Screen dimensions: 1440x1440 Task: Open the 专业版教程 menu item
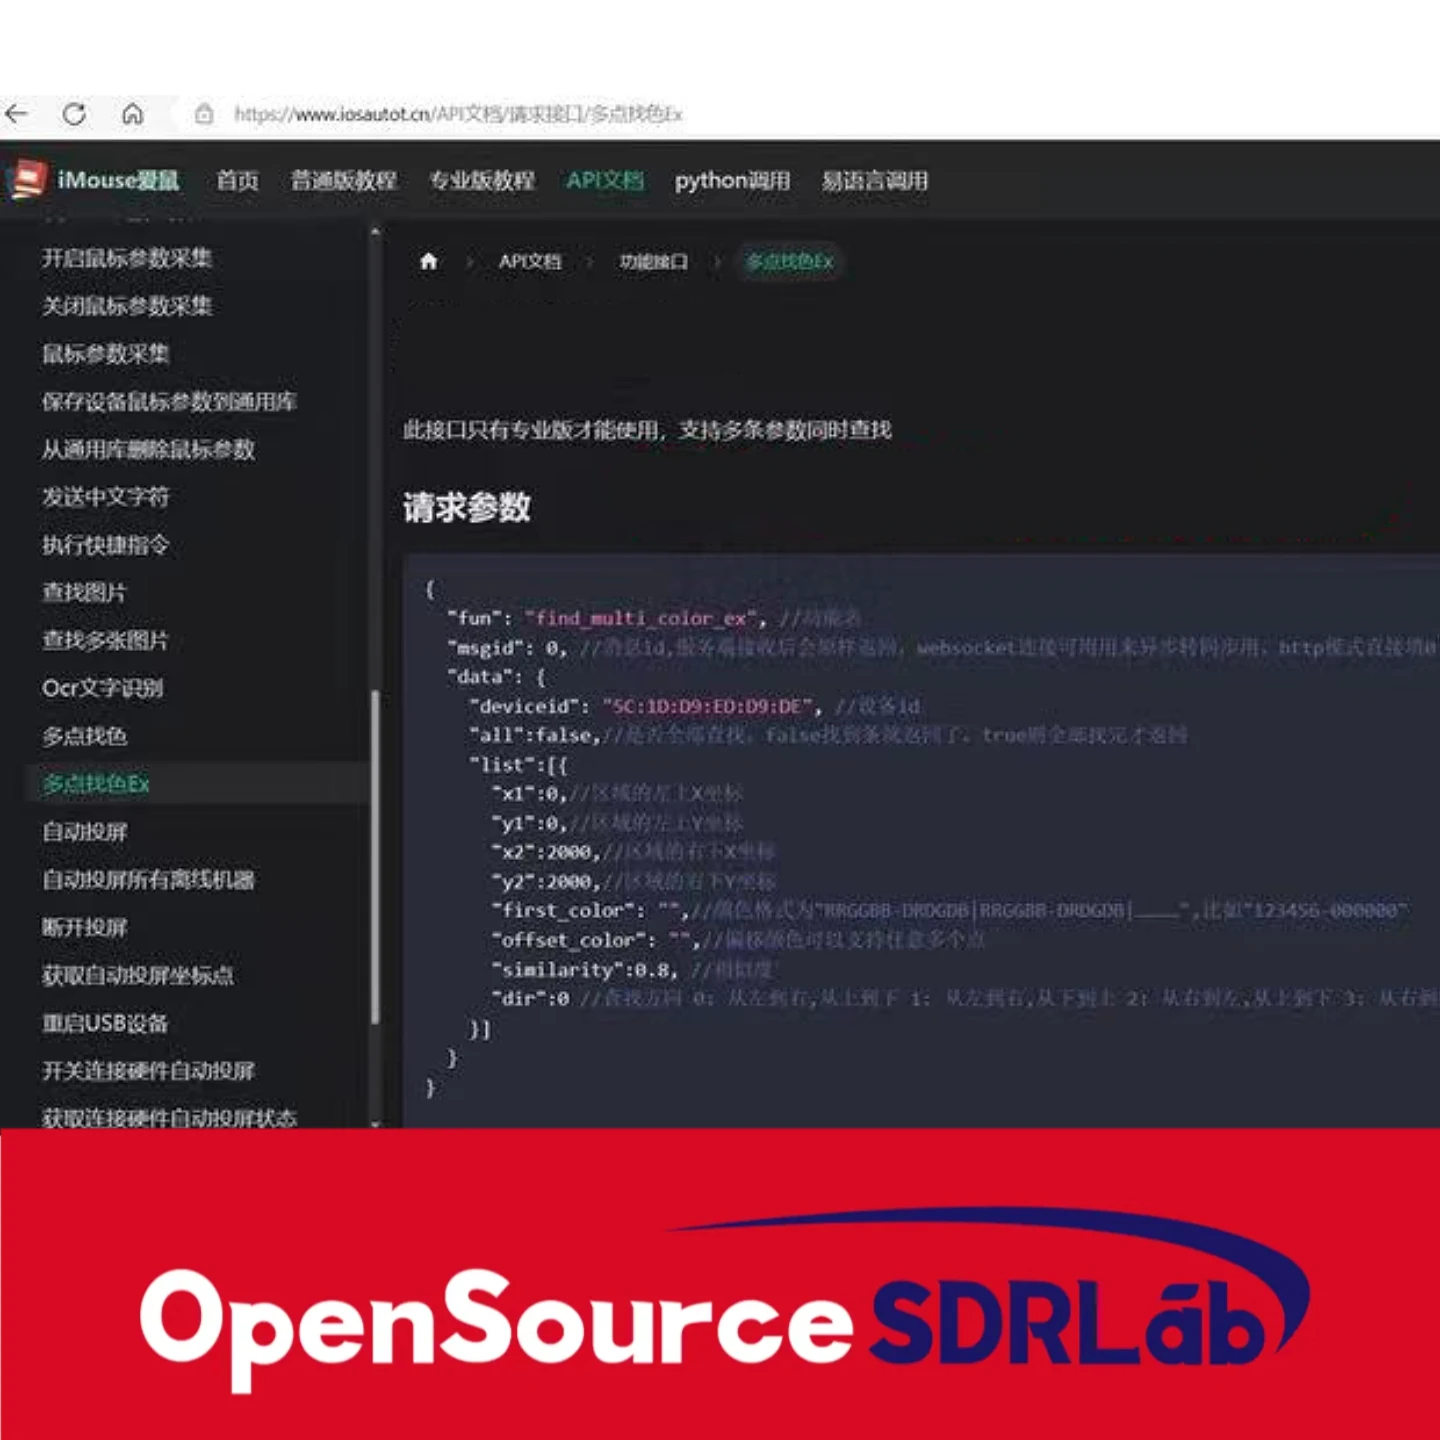coord(483,181)
